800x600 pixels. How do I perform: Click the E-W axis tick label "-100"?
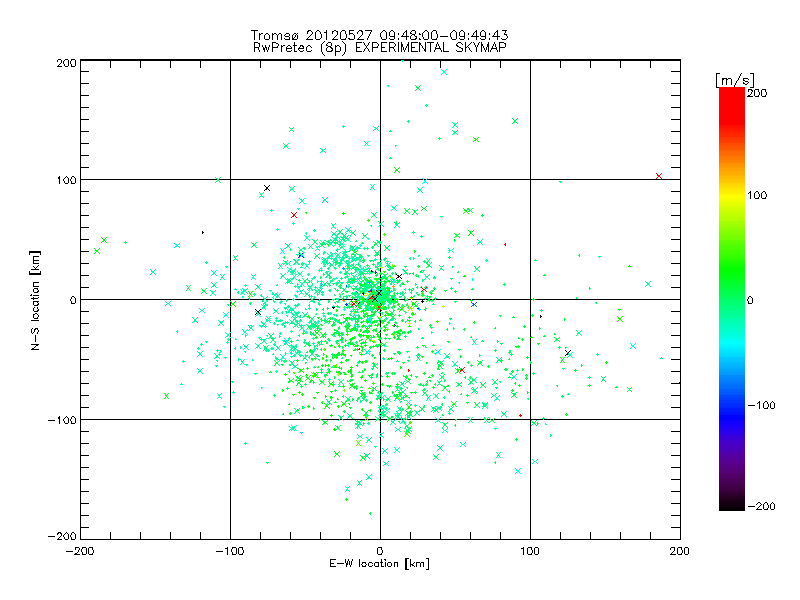(x=230, y=551)
